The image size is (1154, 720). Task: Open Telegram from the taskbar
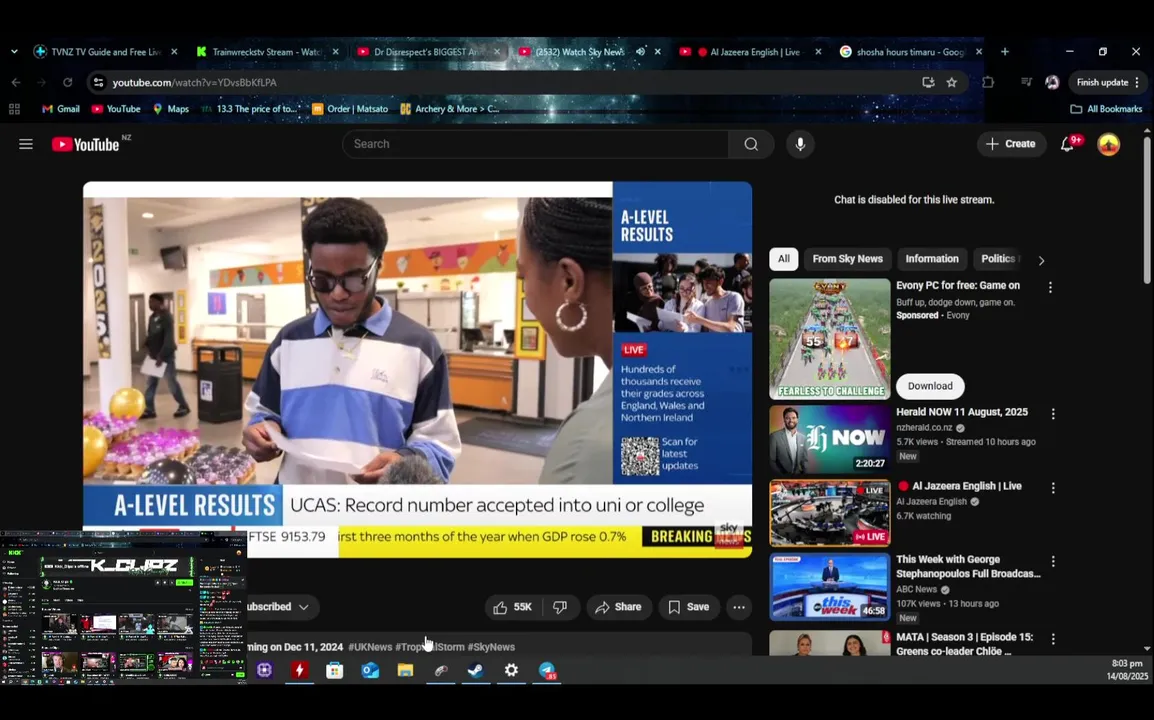(547, 671)
